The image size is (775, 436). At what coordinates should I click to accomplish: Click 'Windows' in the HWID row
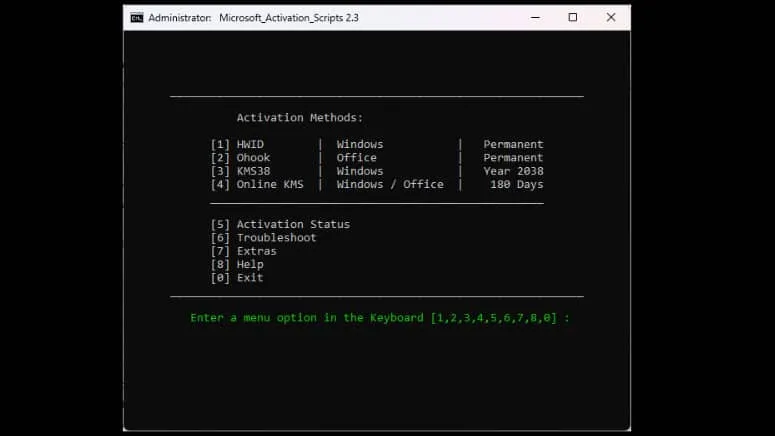pyautogui.click(x=360, y=144)
